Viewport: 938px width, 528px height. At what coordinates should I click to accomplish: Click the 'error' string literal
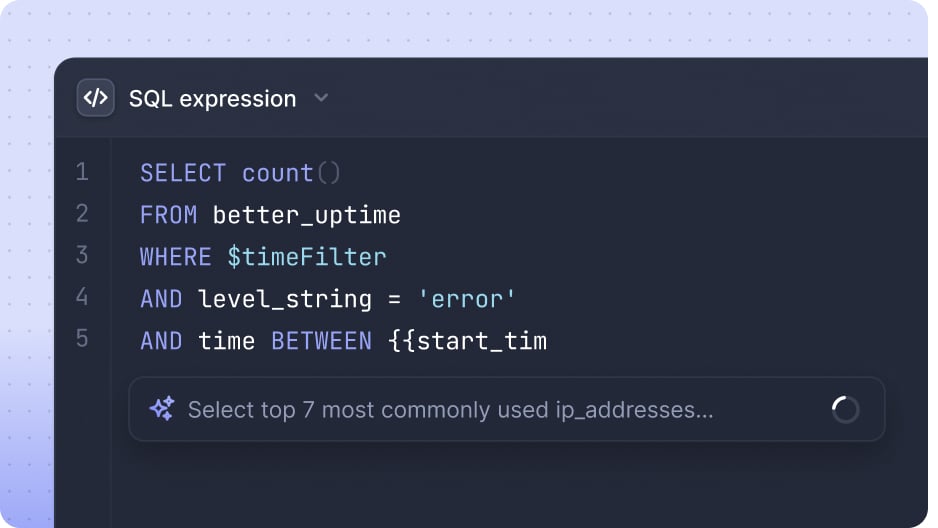(x=467, y=299)
